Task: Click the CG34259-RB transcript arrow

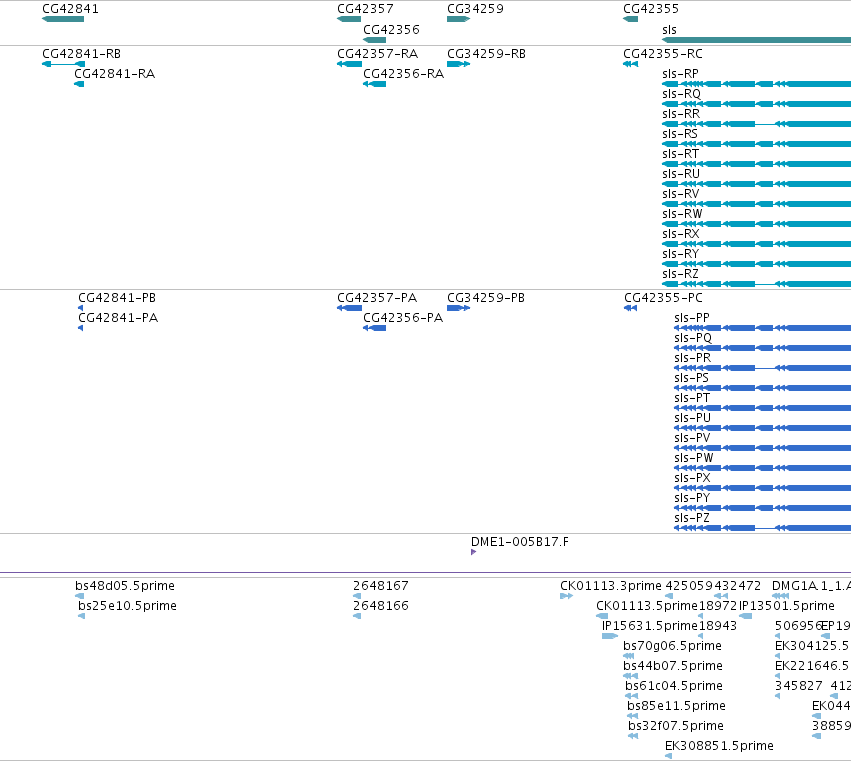Action: 459,64
